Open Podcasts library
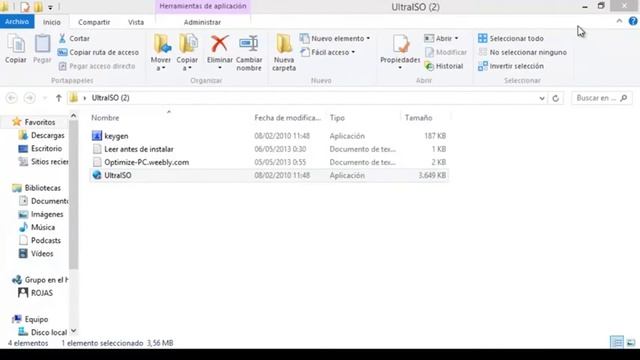This screenshot has width=640, height=360. pos(40,240)
